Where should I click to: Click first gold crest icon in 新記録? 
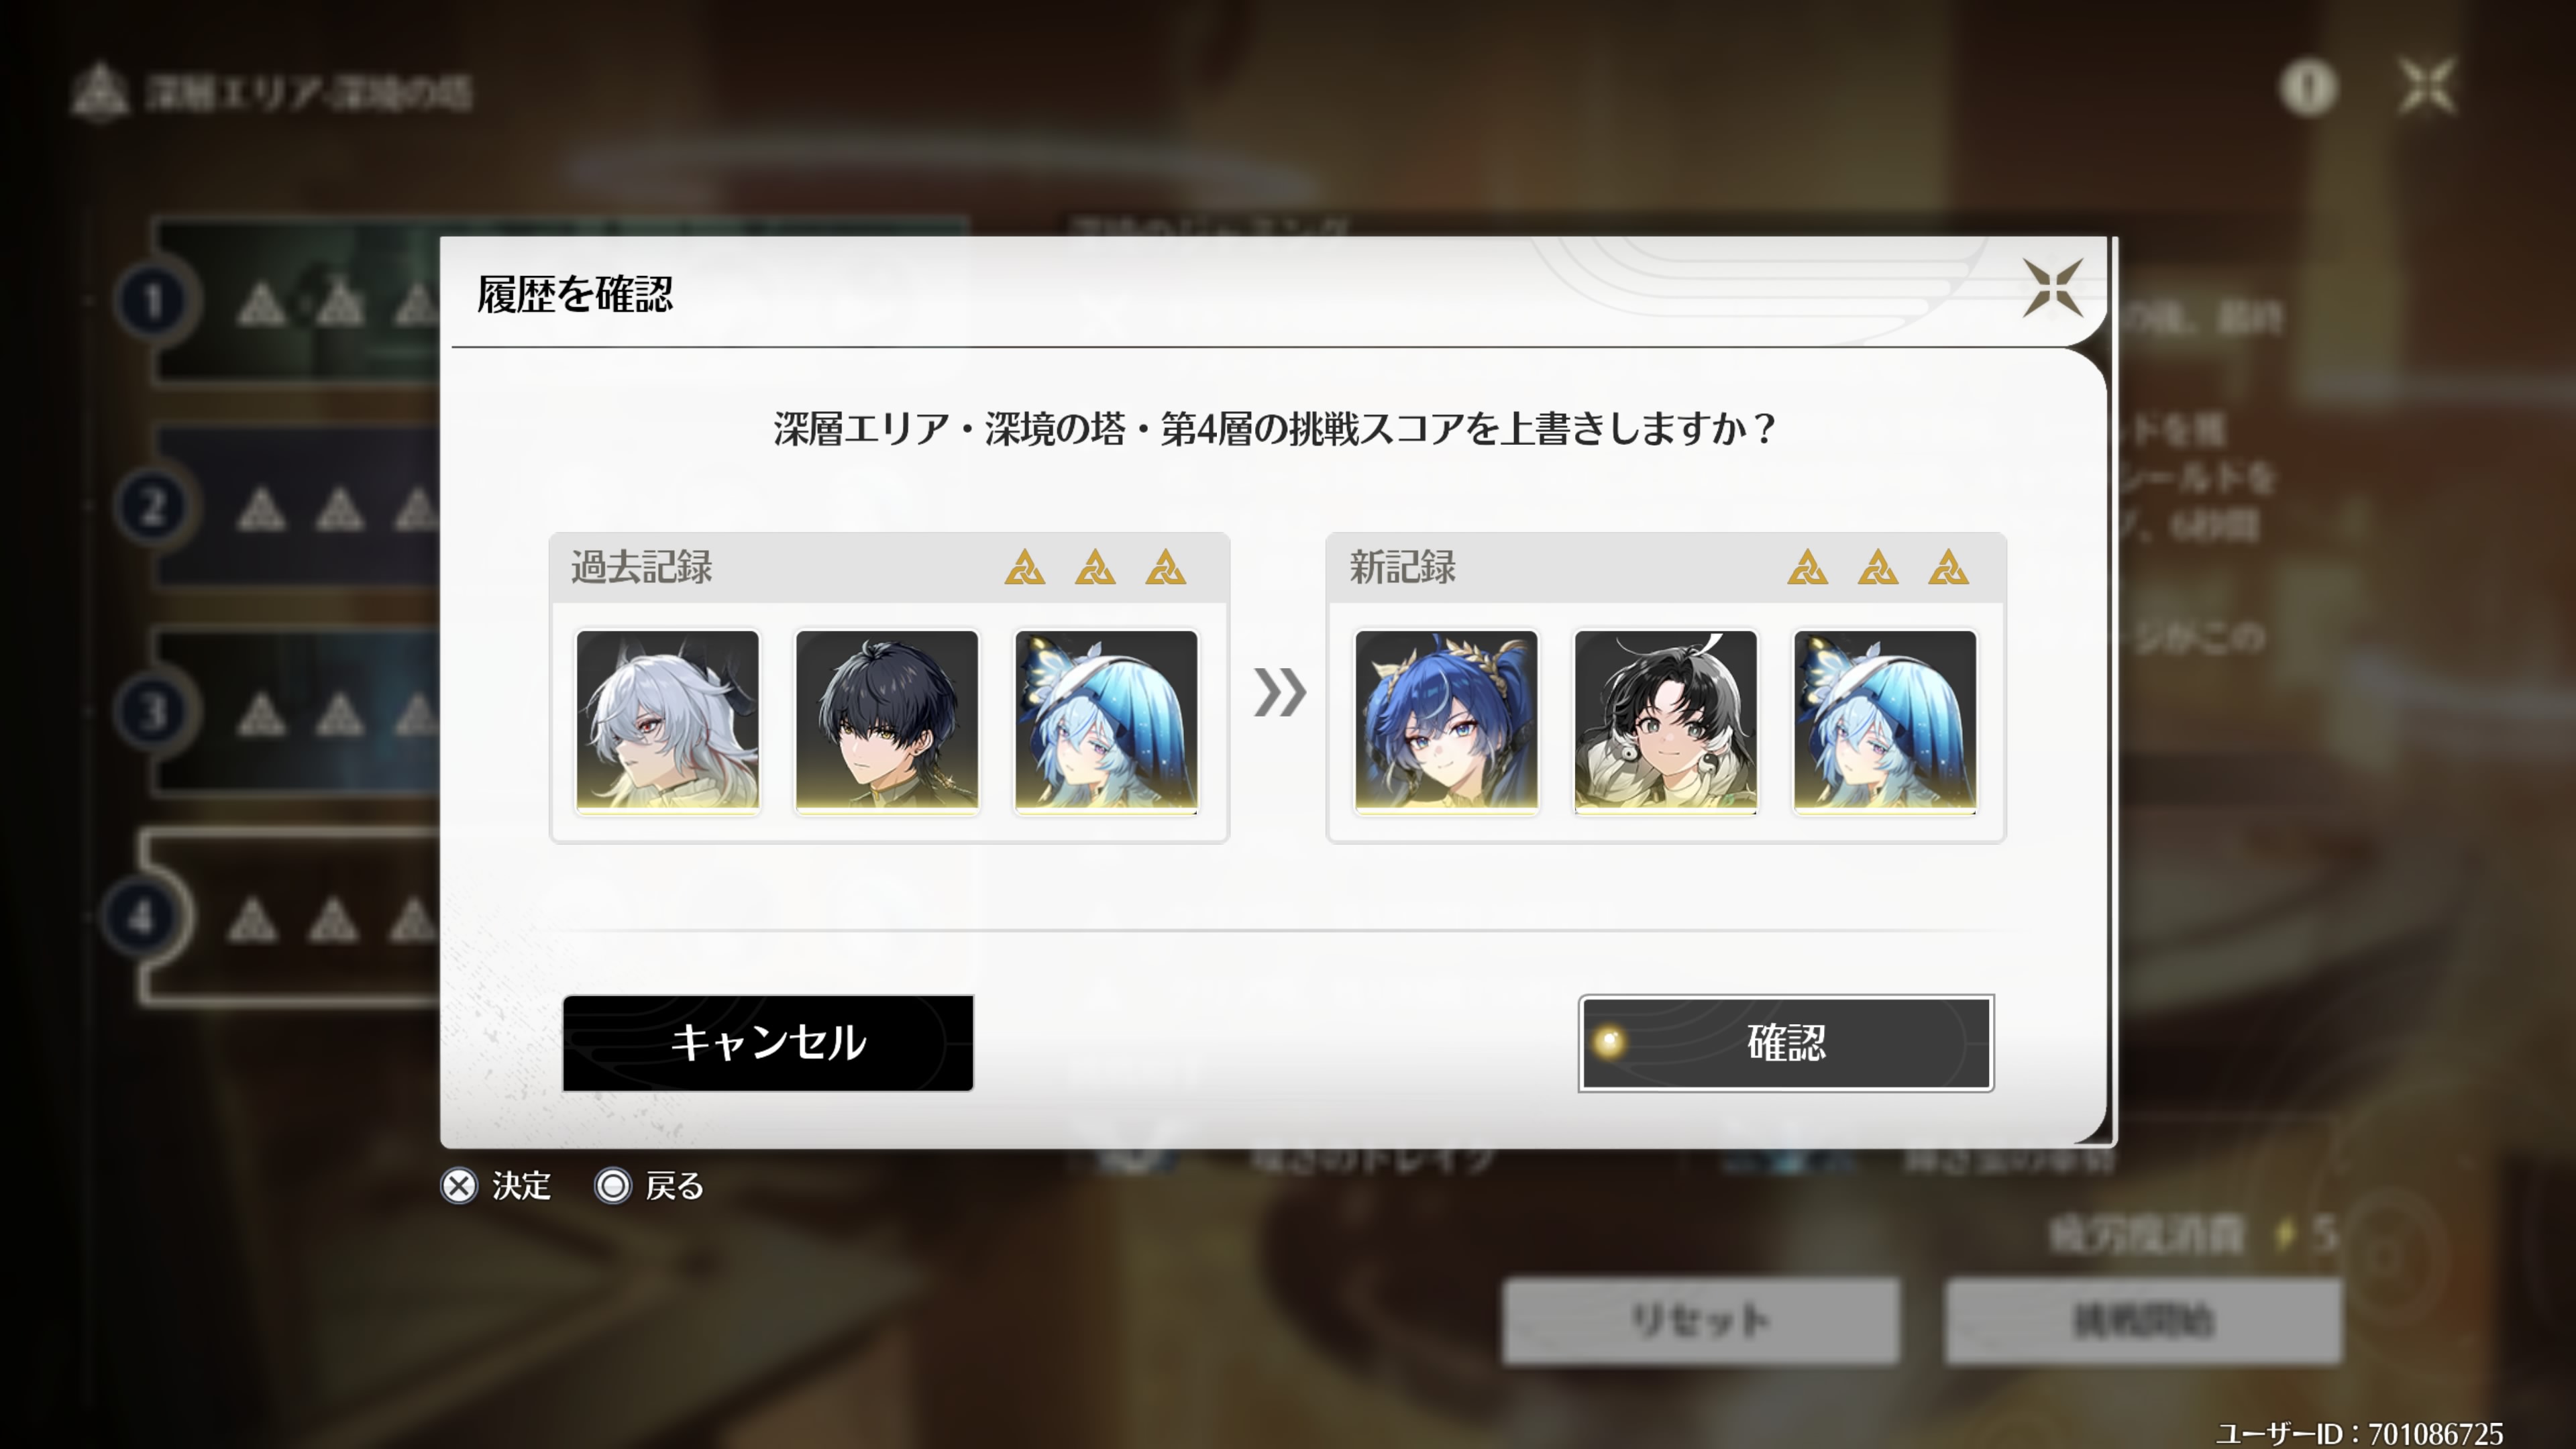(1808, 567)
